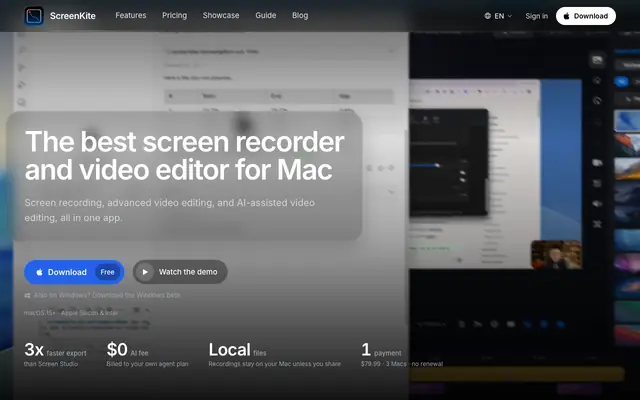
Task: Click "macOS 15+ · Apple Silicon & Intel" text
Action: click(x=71, y=313)
